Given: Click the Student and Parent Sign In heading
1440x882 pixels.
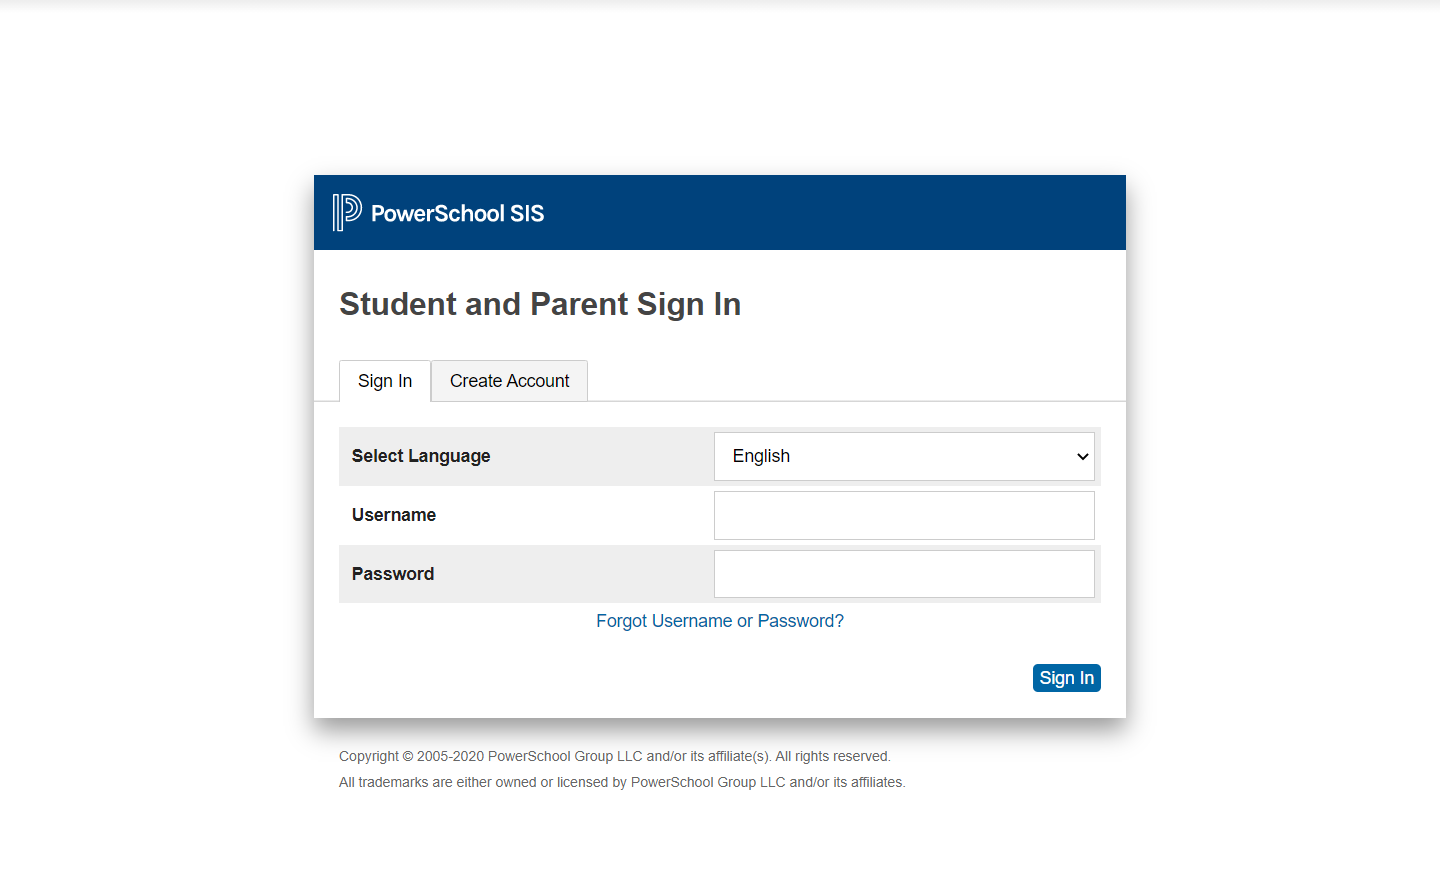Looking at the screenshot, I should point(540,304).
